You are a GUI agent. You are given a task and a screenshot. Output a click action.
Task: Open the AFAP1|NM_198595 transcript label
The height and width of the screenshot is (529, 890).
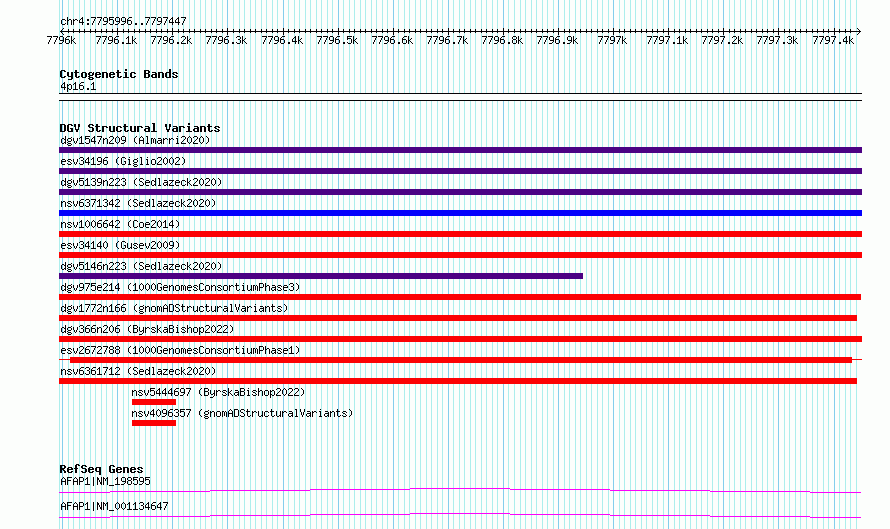tap(106, 481)
